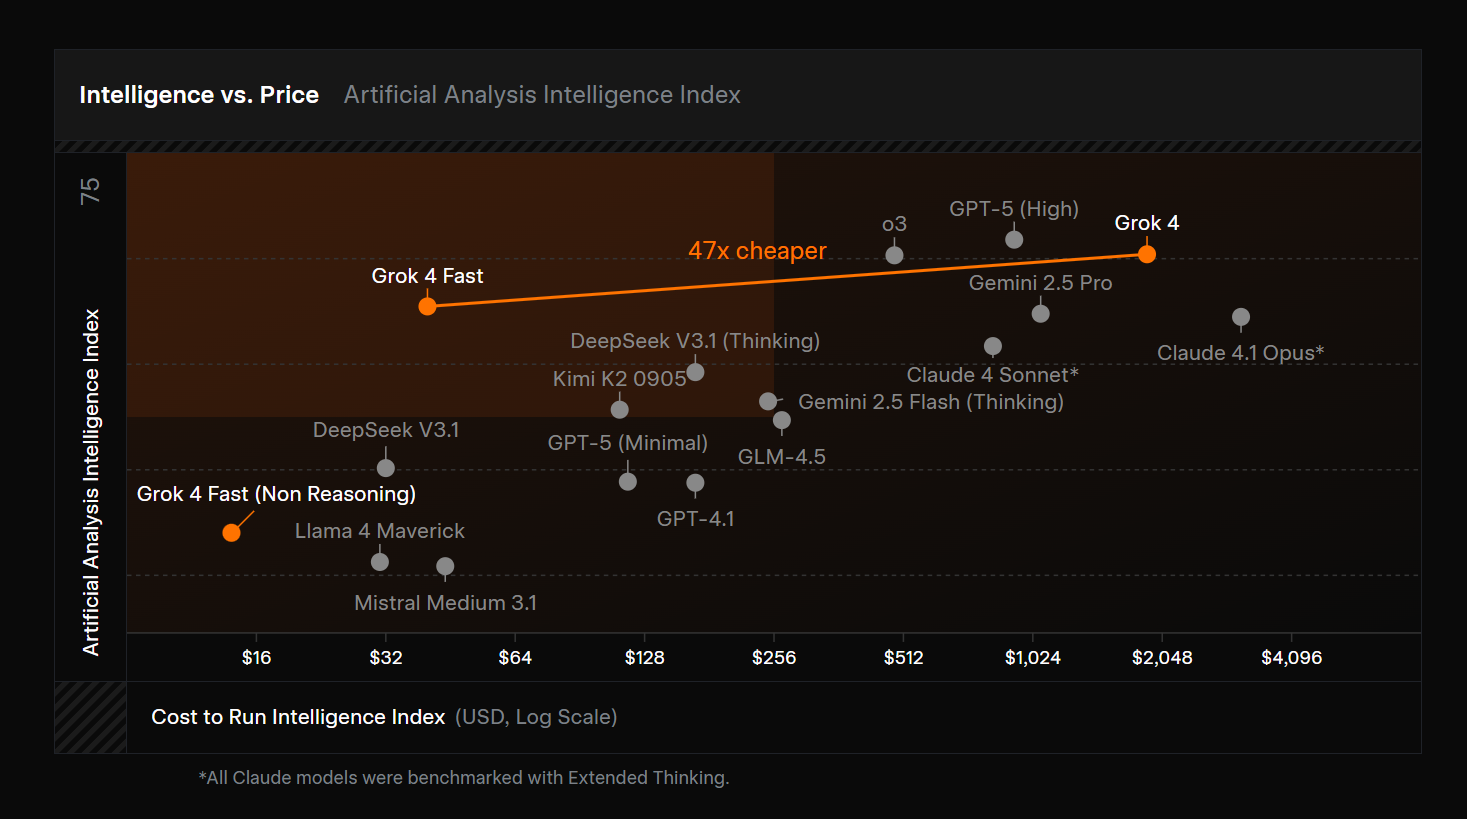Click the Gemini 2.5 Flash (Thinking) marker

coord(767,401)
